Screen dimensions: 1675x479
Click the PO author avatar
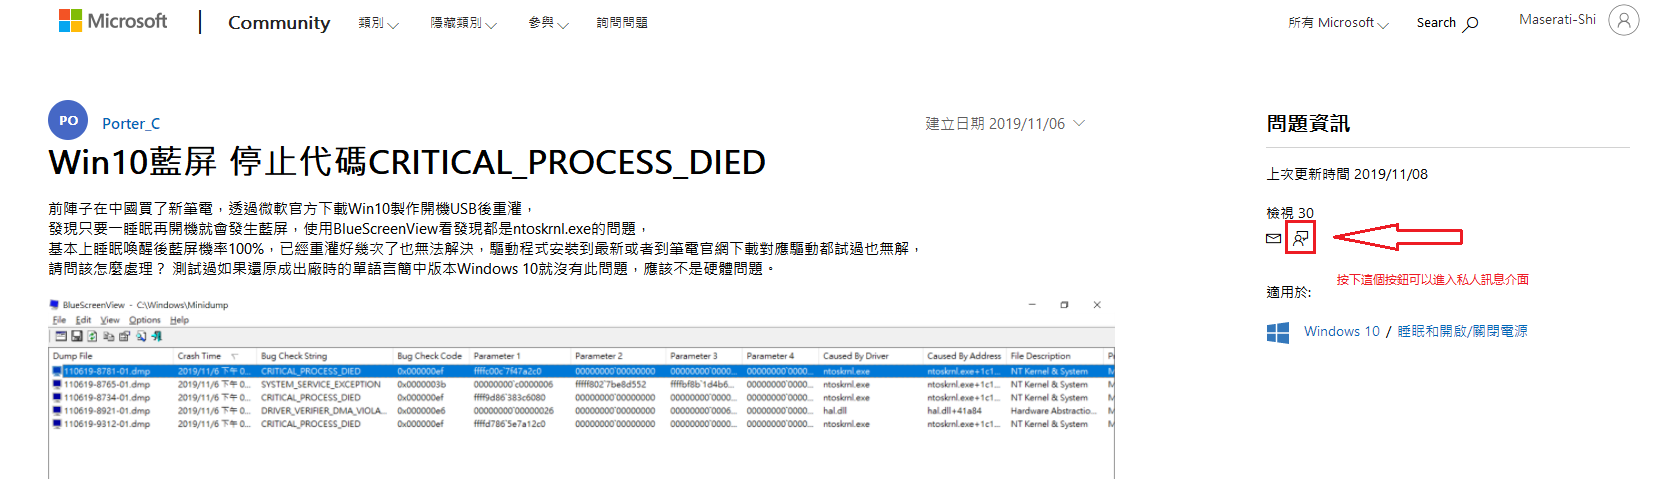click(x=68, y=120)
